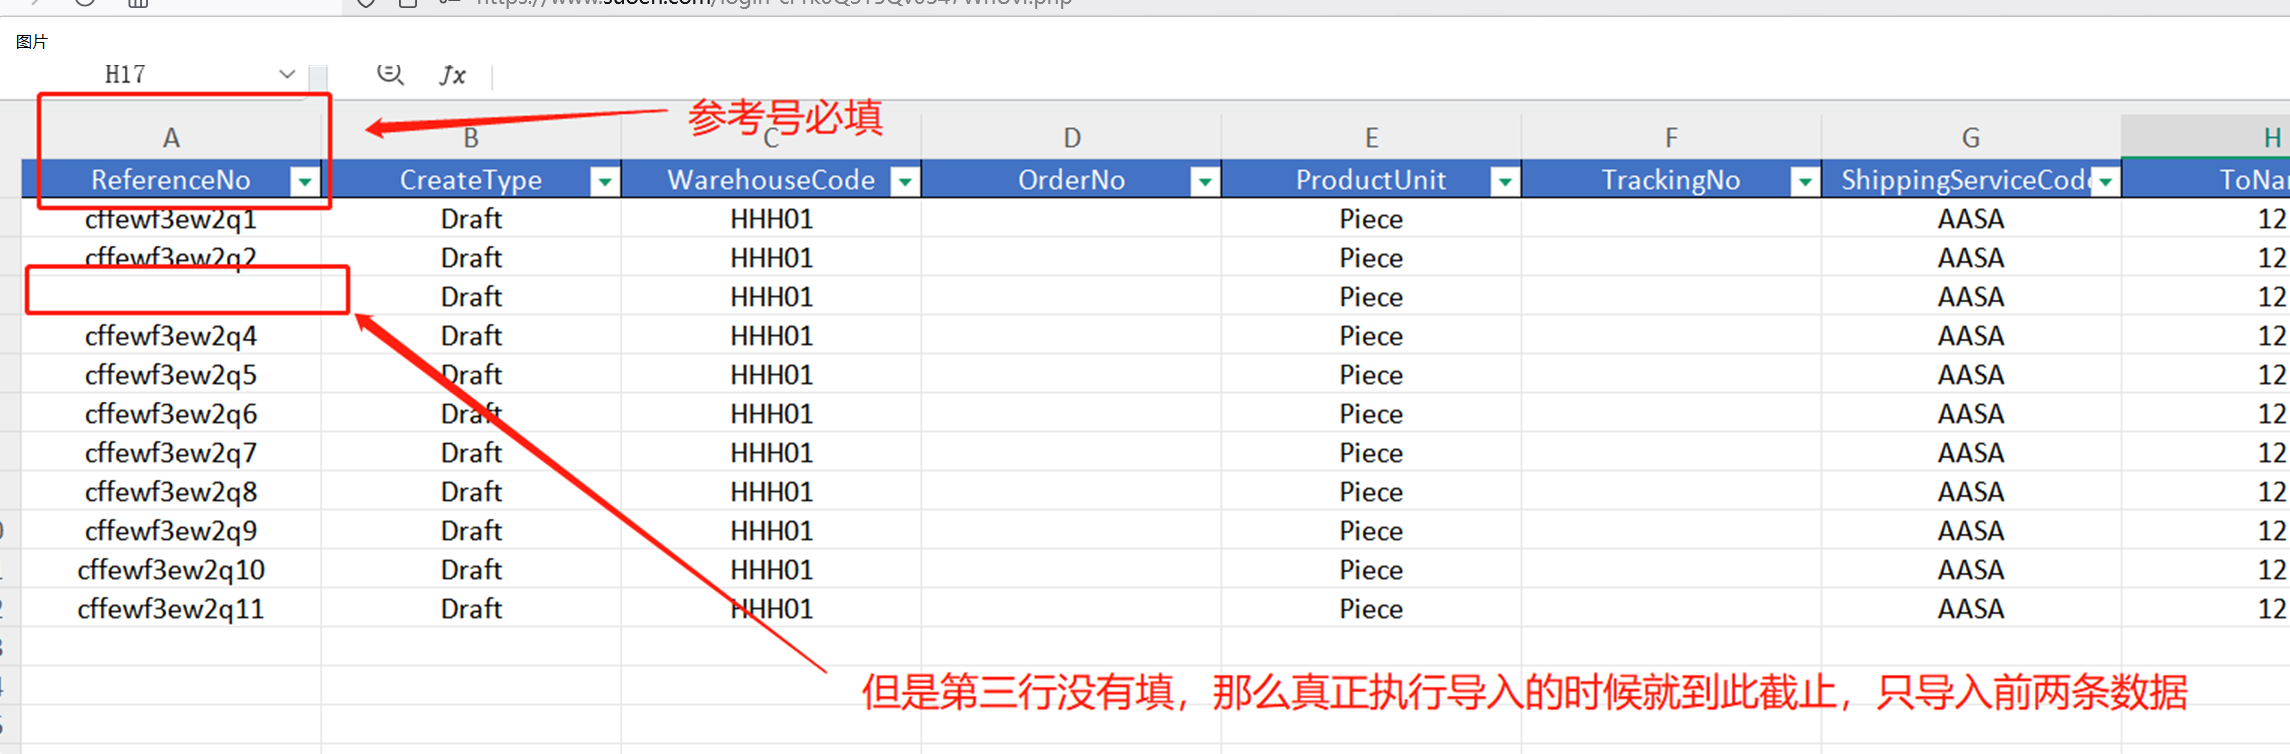Image resolution: width=2290 pixels, height=754 pixels.
Task: Click Draft in the cffewf3ew2q8 row
Action: [x=471, y=491]
